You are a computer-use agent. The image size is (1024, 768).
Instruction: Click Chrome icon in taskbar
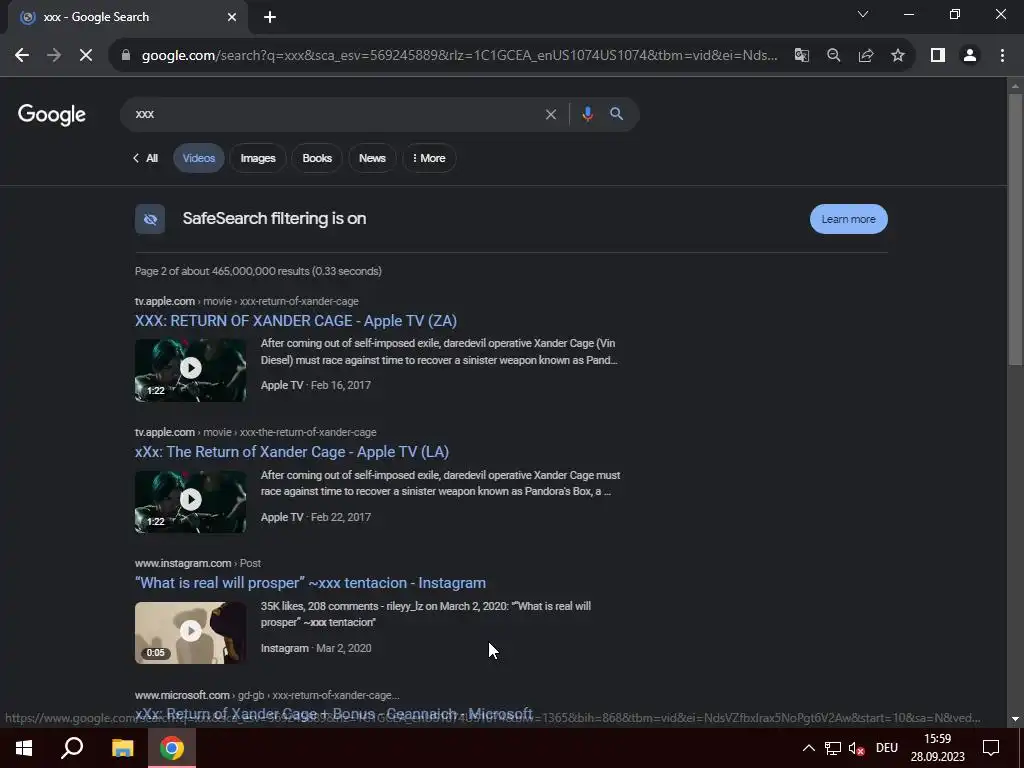(x=172, y=748)
